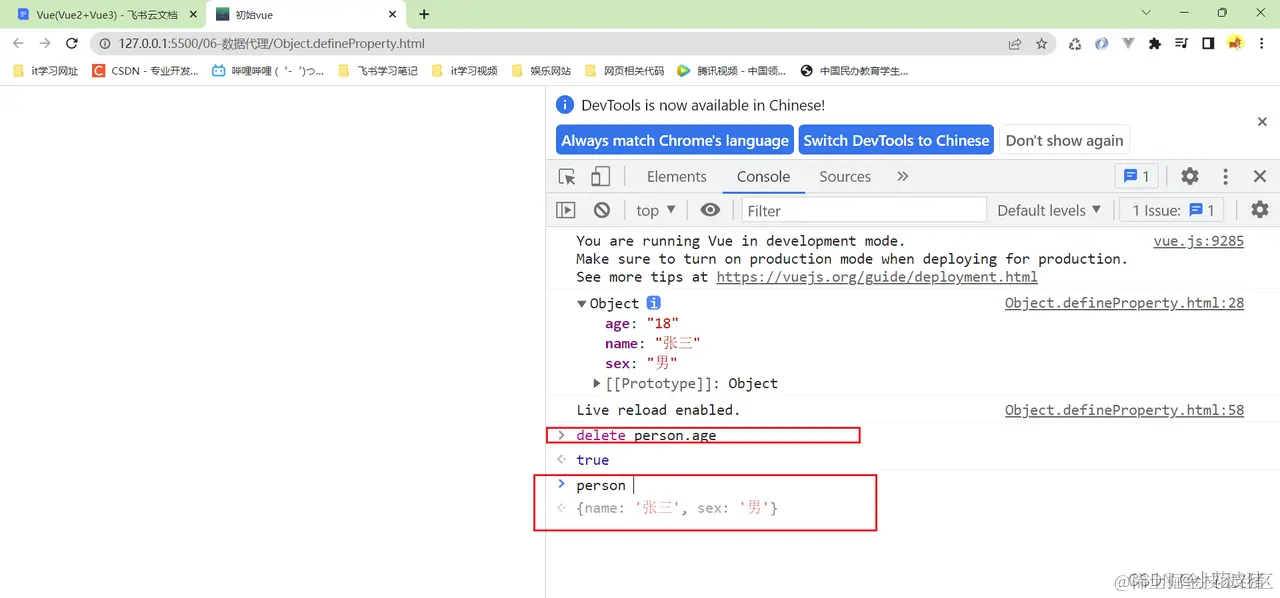Open the Chrome three-dot menu
The width and height of the screenshot is (1280, 598).
(1262, 44)
